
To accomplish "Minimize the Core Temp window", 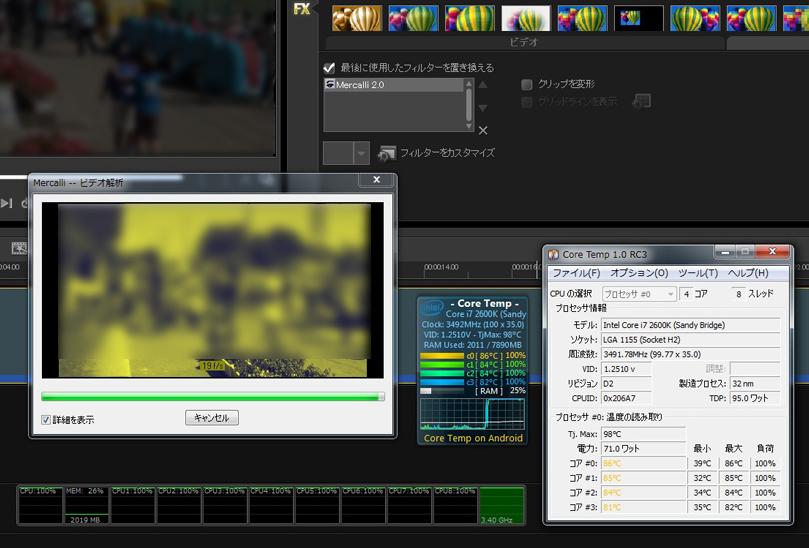I will tap(725, 252).
